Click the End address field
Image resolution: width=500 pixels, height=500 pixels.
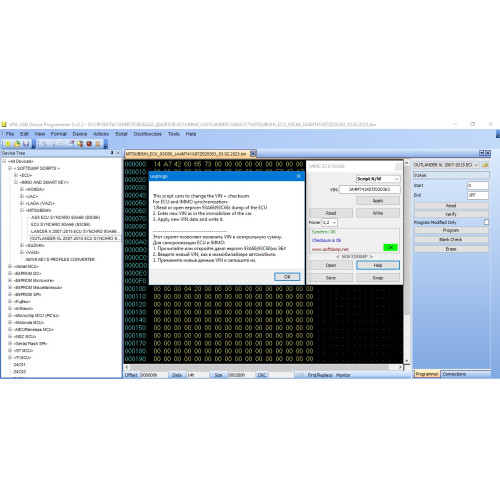point(478,195)
